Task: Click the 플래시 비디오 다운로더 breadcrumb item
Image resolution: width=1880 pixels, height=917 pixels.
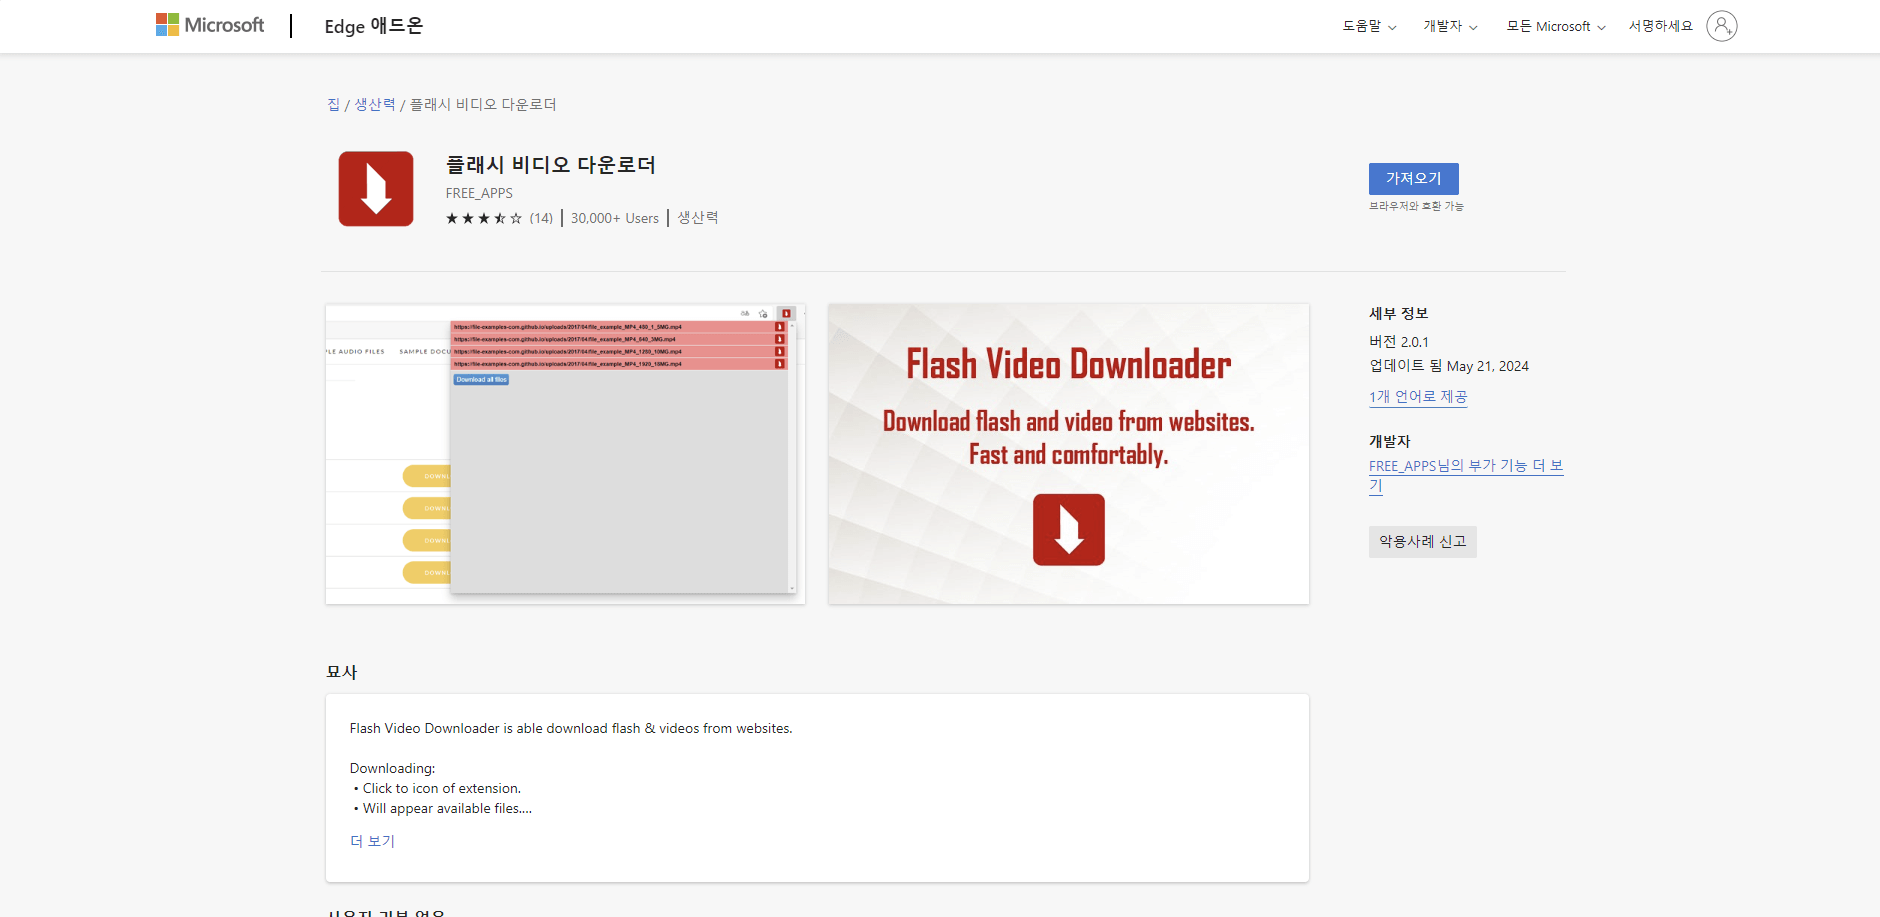Action: [483, 104]
